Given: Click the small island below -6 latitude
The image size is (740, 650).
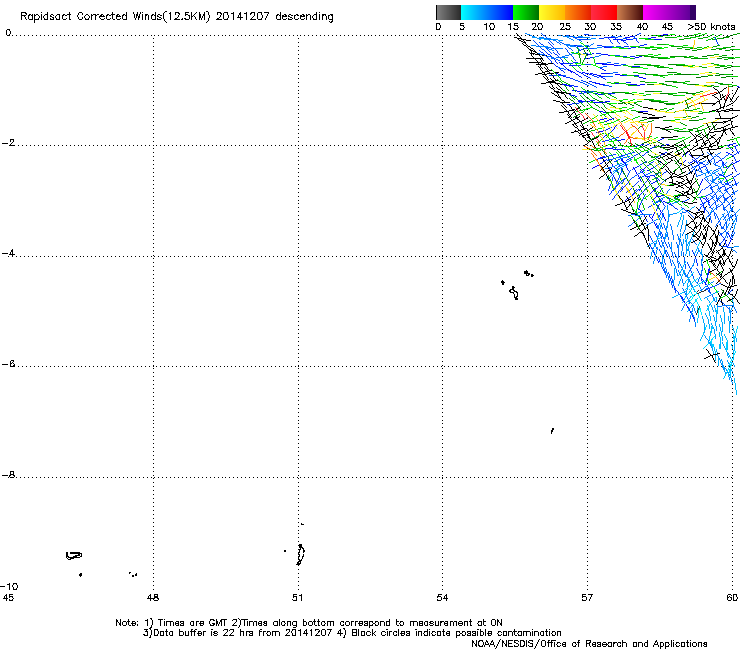Looking at the screenshot, I should pos(552,431).
